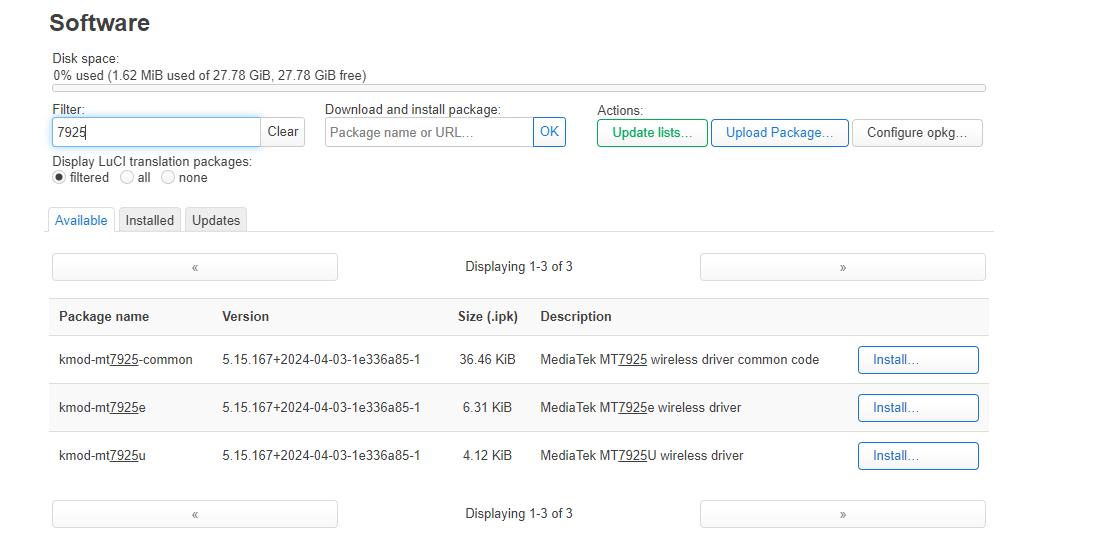This screenshot has width=1103, height=554.
Task: Open Configure opkg settings
Action: click(917, 133)
